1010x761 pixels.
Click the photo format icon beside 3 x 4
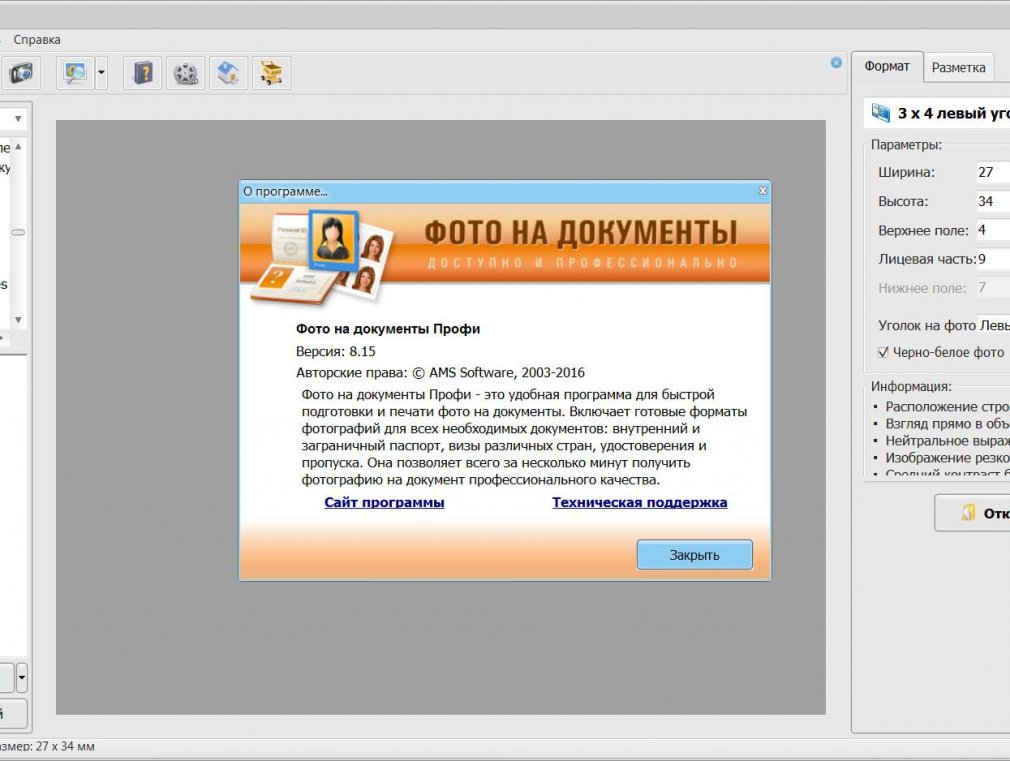pyautogui.click(x=881, y=113)
